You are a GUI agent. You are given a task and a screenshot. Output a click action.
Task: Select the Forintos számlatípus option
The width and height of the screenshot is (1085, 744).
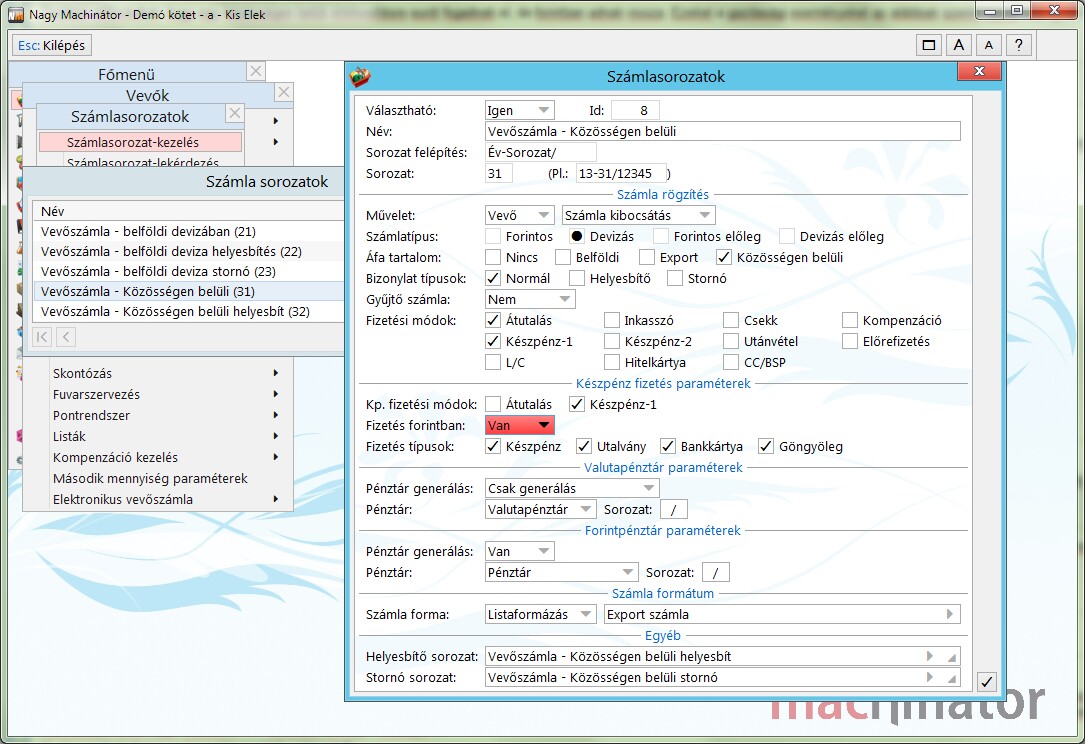493,236
